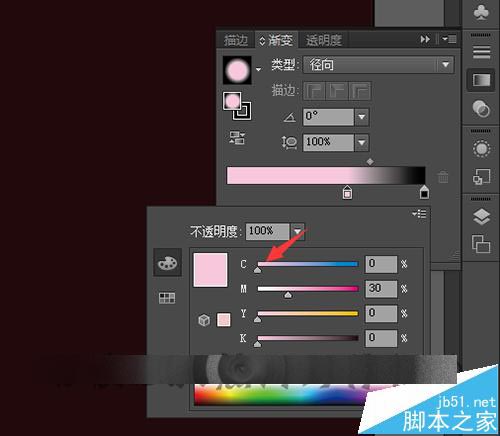
Task: Open the Gradient panel icon in dock
Action: pos(481,80)
